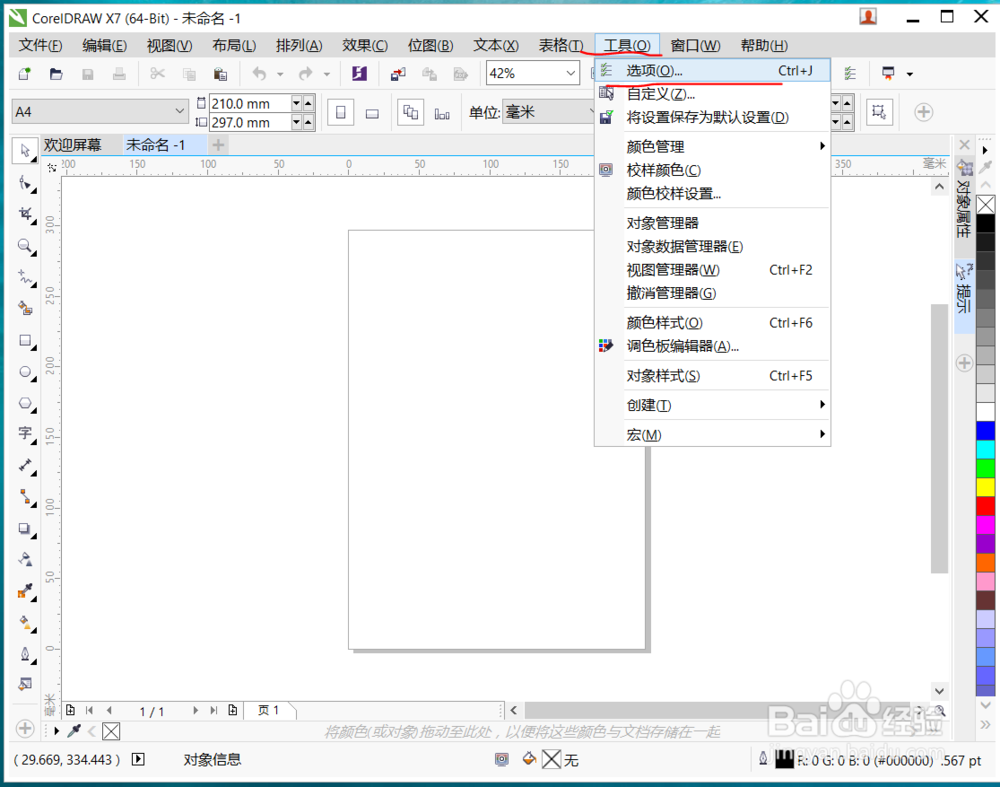1000x787 pixels.
Task: Select the Text tool
Action: coord(25,434)
